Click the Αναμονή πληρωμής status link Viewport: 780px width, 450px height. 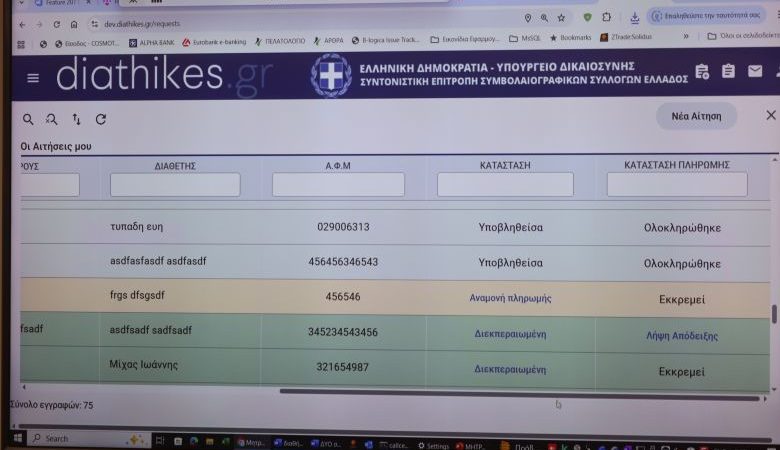(510, 298)
